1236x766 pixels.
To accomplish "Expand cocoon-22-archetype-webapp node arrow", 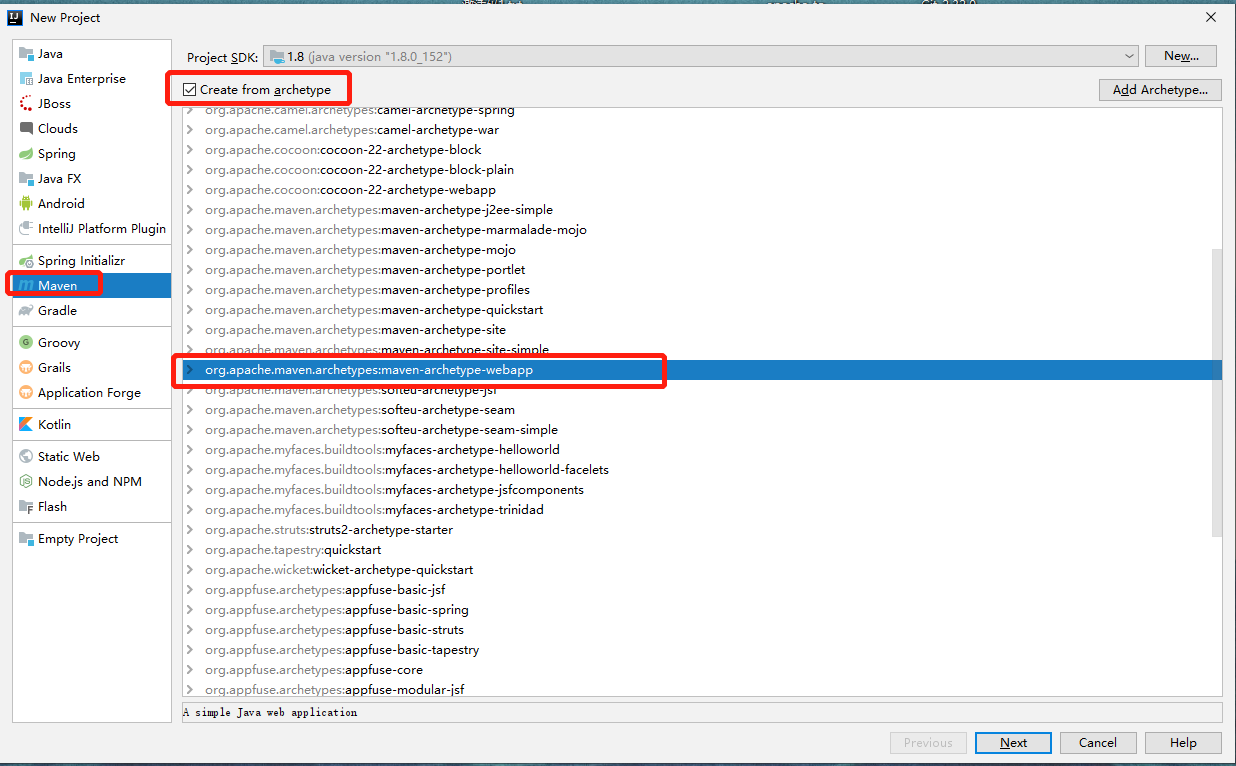I will 191,190.
